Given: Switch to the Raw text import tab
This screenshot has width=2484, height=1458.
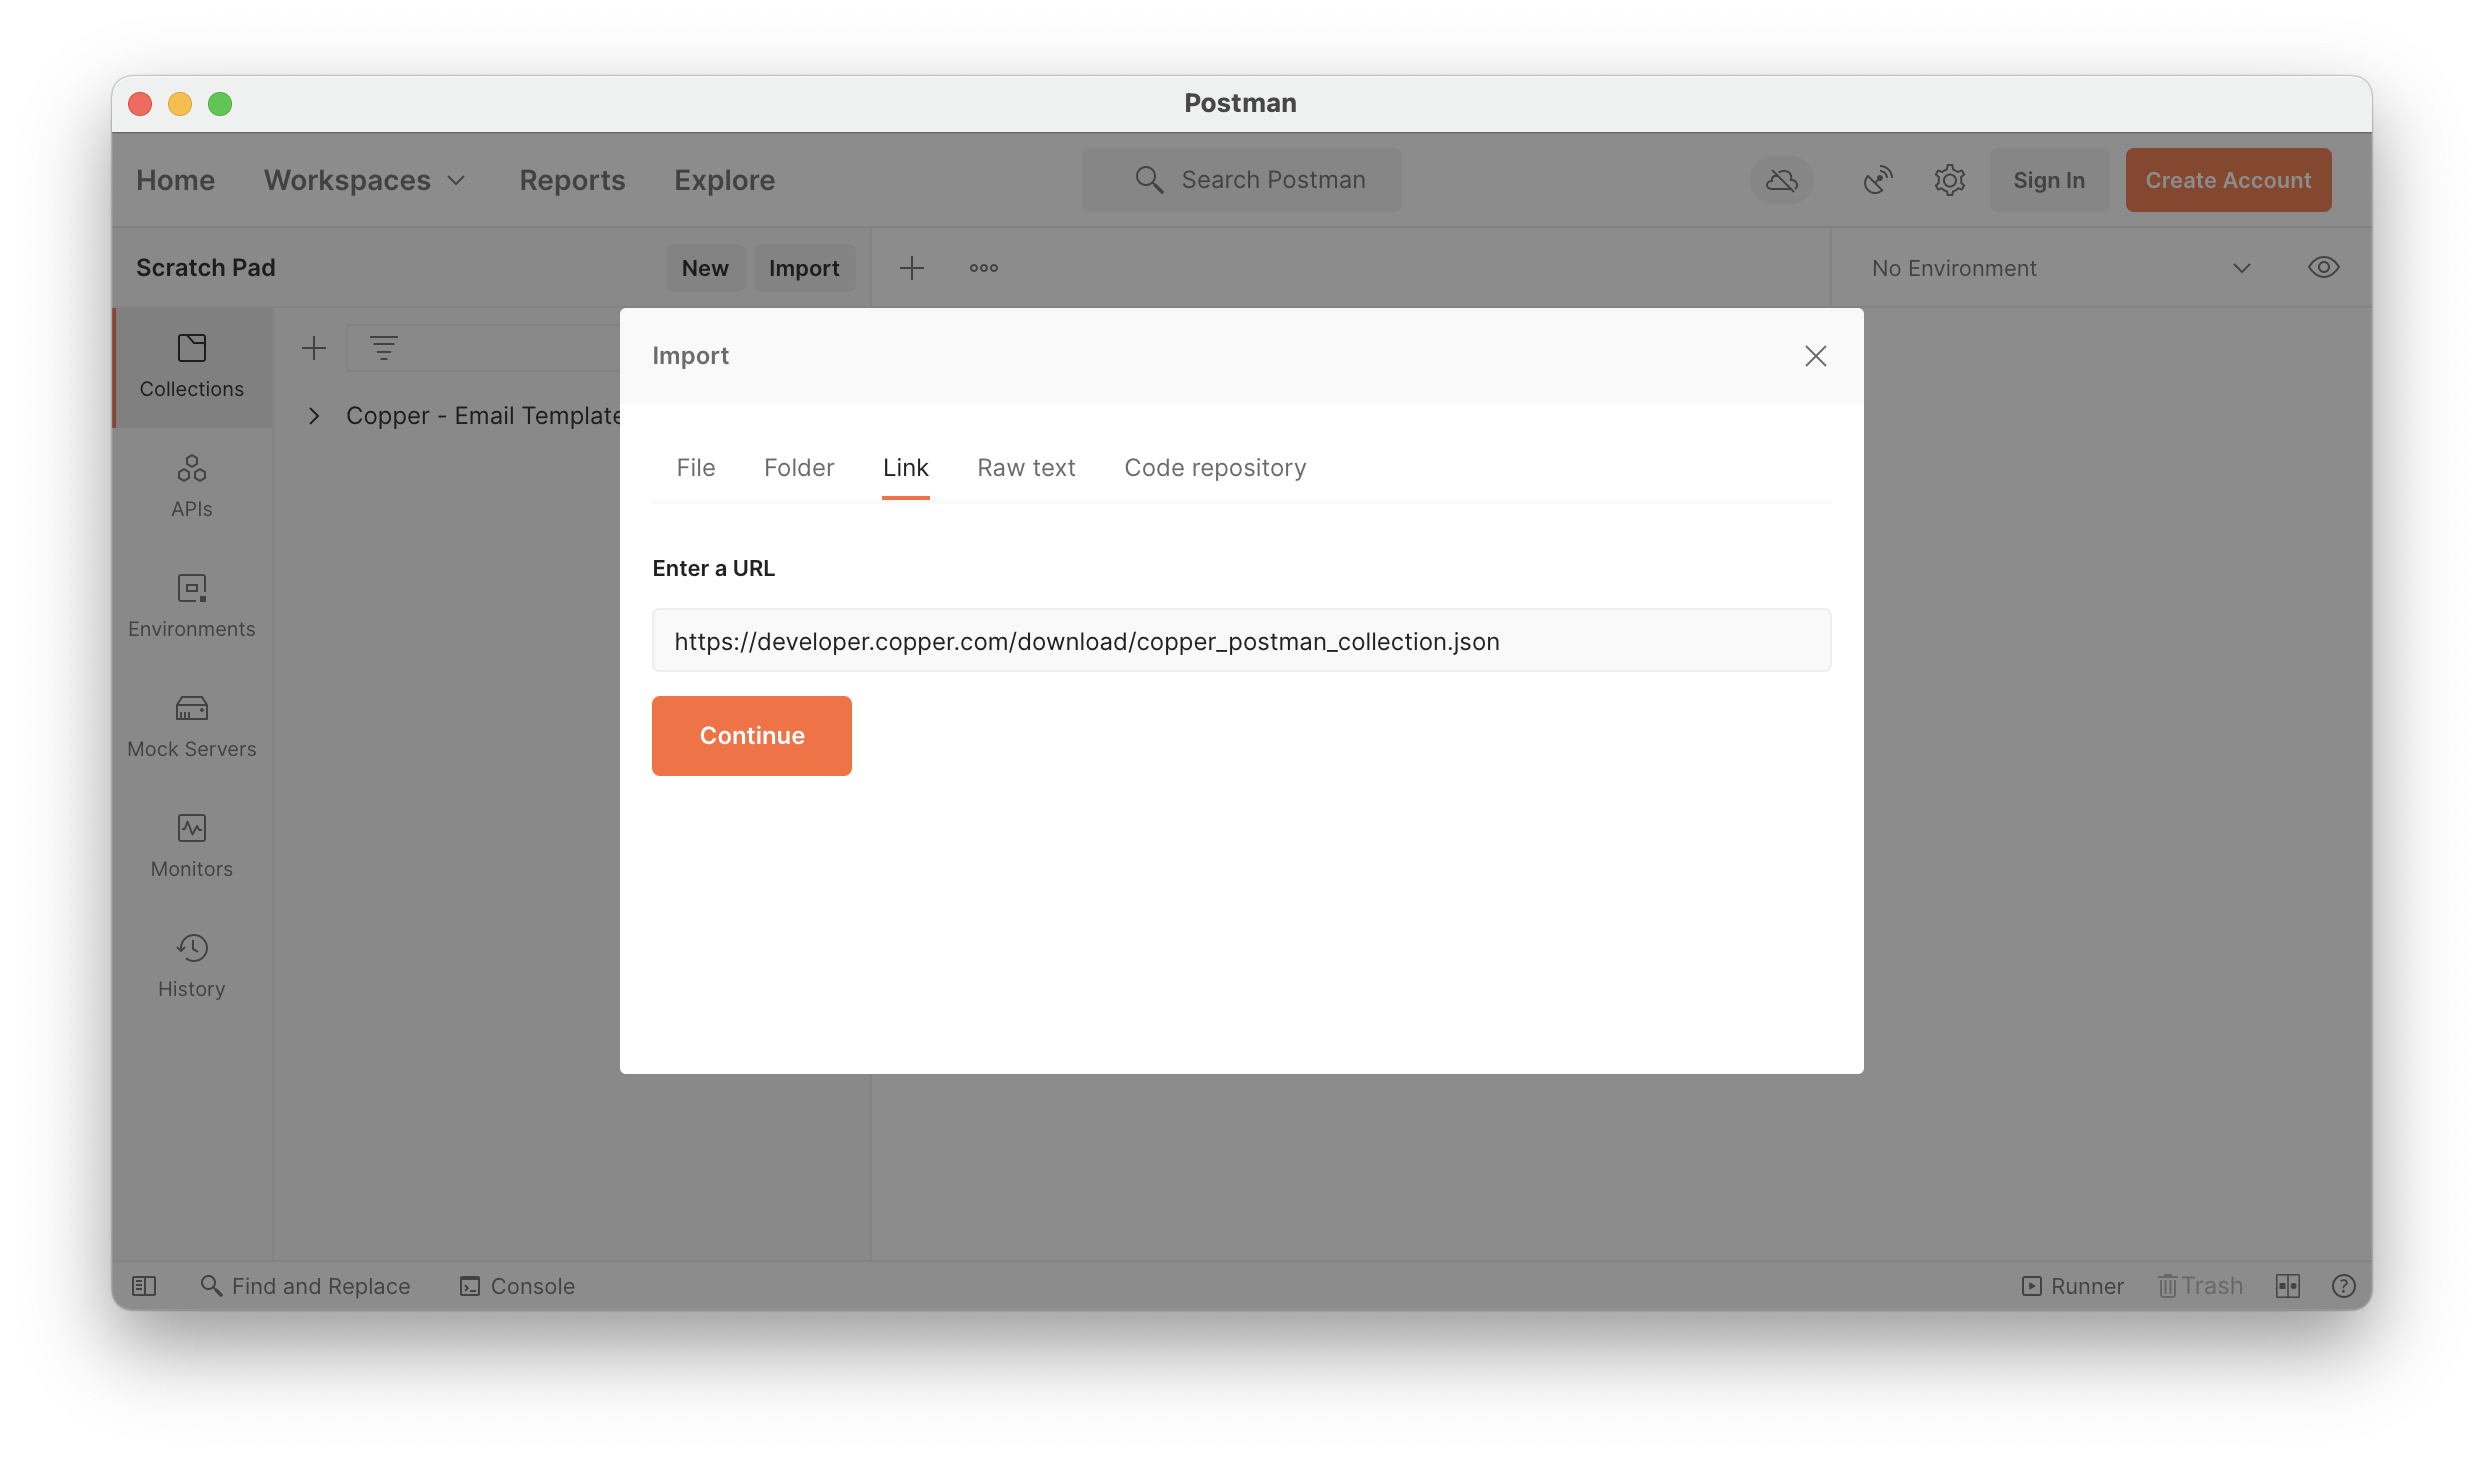Looking at the screenshot, I should (1026, 467).
